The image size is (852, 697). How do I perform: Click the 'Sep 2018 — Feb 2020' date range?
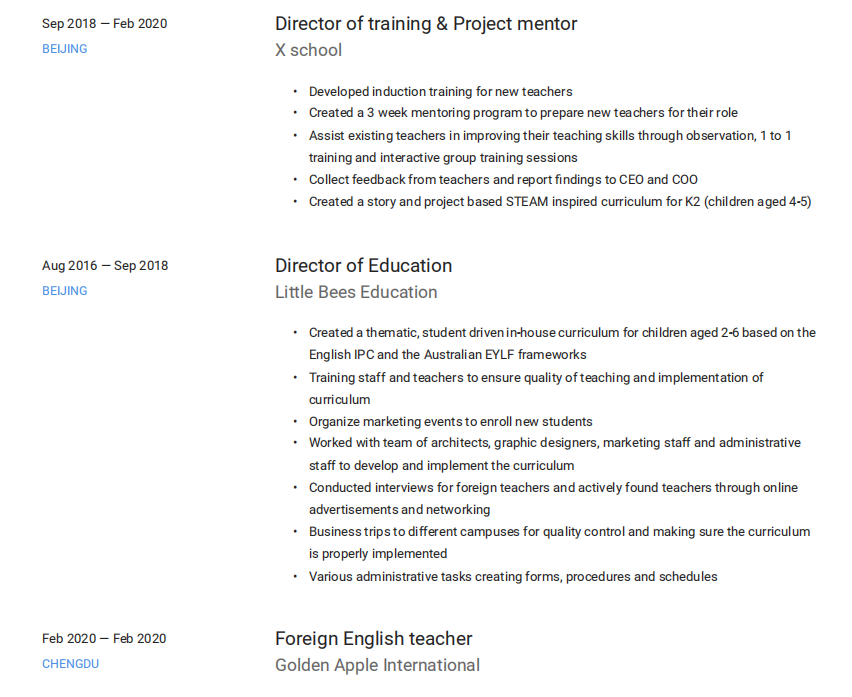(104, 24)
